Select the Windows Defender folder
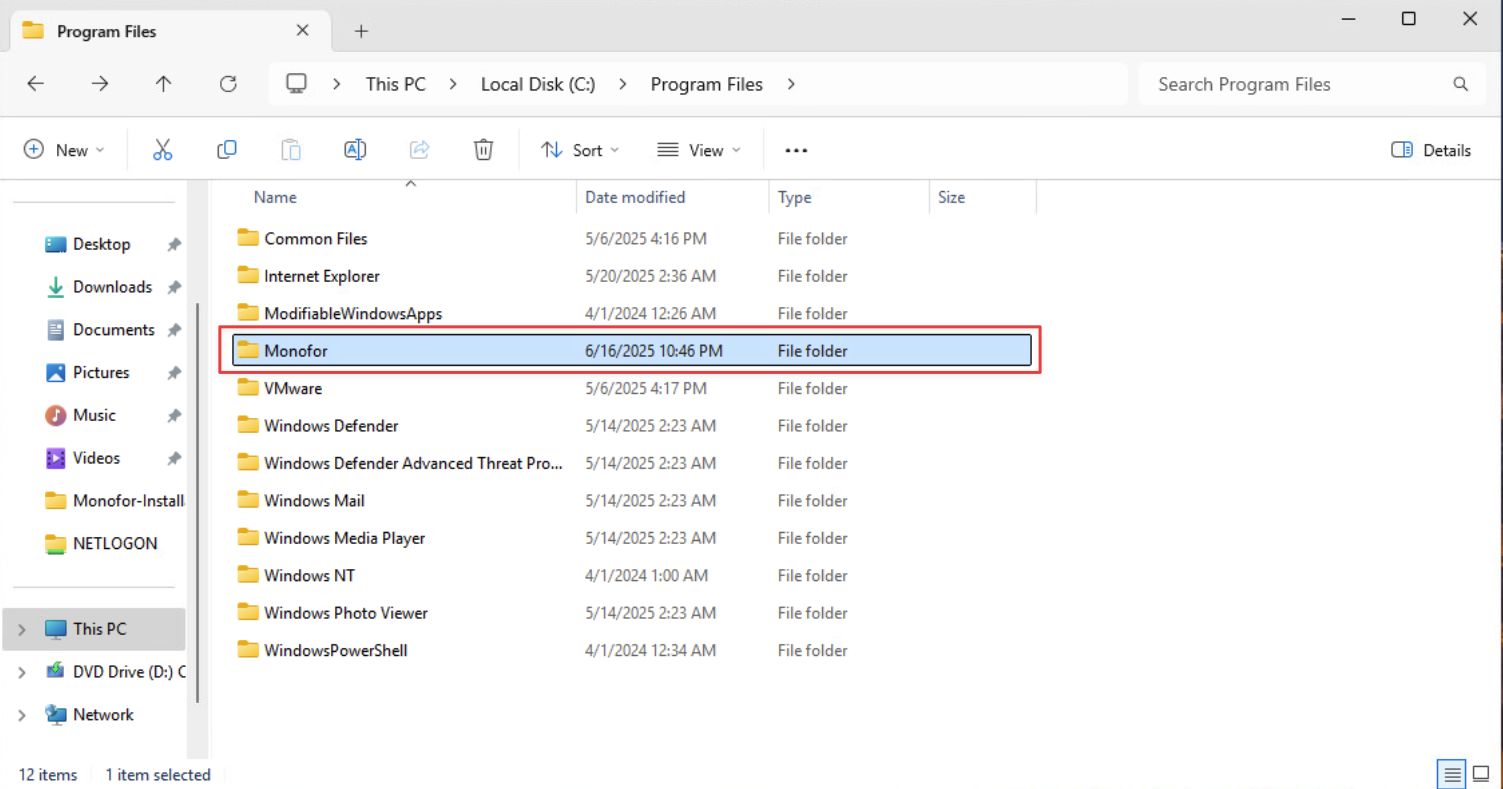 coord(331,426)
